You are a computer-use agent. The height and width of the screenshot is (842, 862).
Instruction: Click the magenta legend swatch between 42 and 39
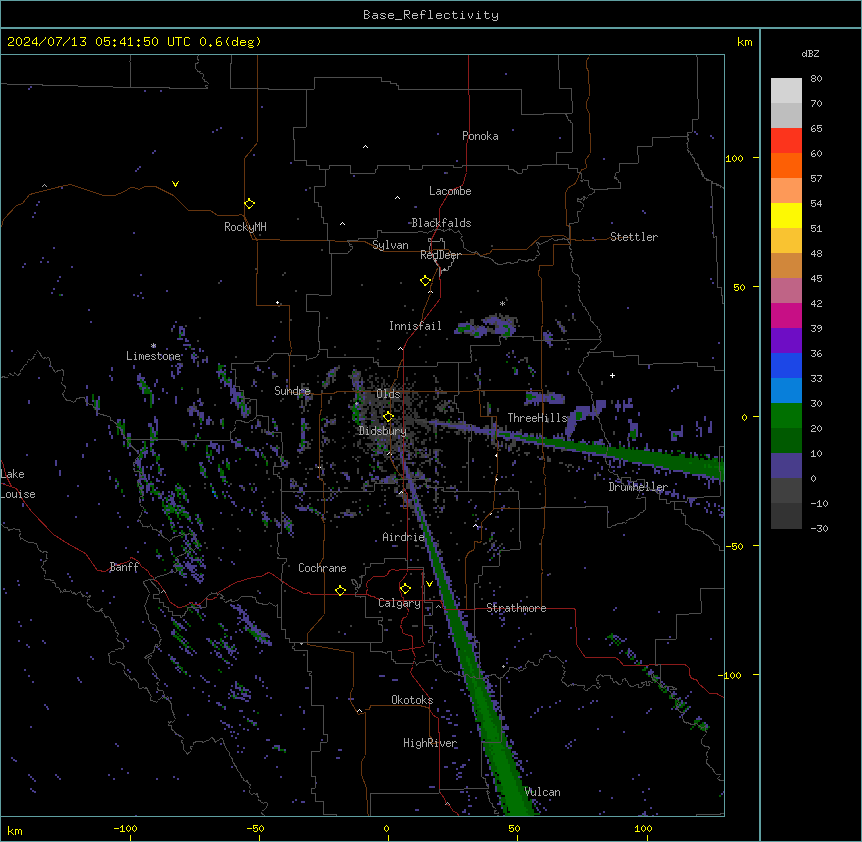(786, 315)
